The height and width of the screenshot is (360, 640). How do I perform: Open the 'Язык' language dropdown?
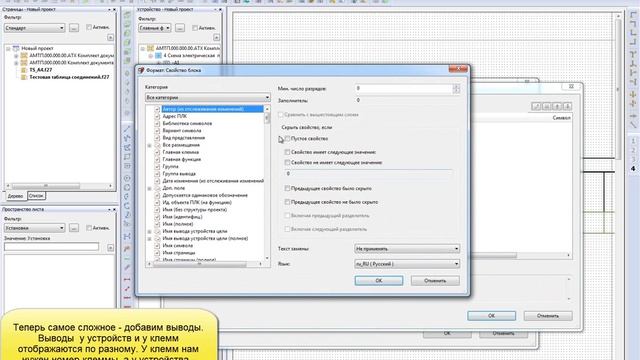[x=407, y=264]
